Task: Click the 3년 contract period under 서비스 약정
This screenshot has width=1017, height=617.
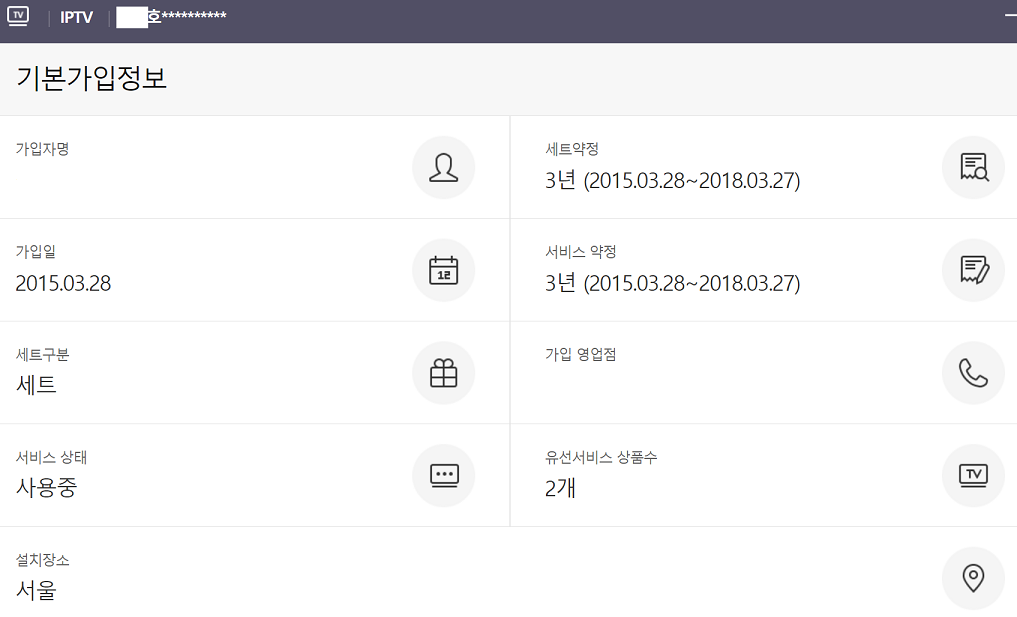Action: pyautogui.click(x=672, y=284)
